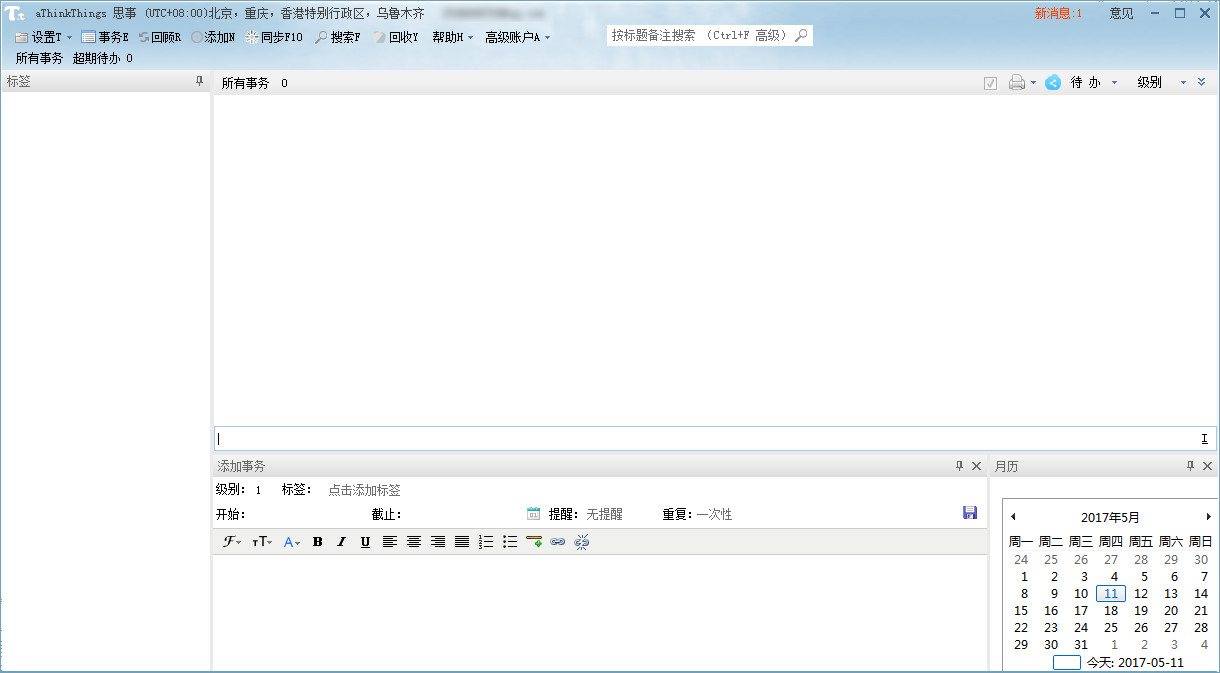Select May 11 in calendar
The image size is (1220, 673).
[1111, 594]
